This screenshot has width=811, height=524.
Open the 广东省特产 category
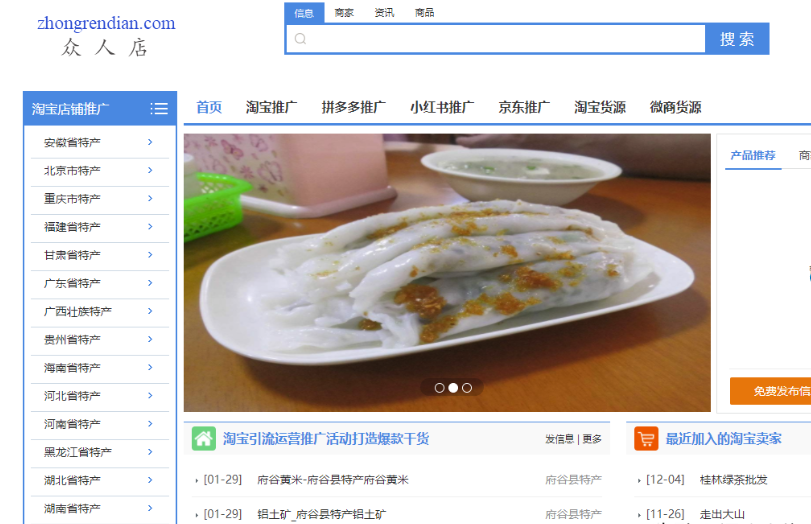pyautogui.click(x=72, y=283)
